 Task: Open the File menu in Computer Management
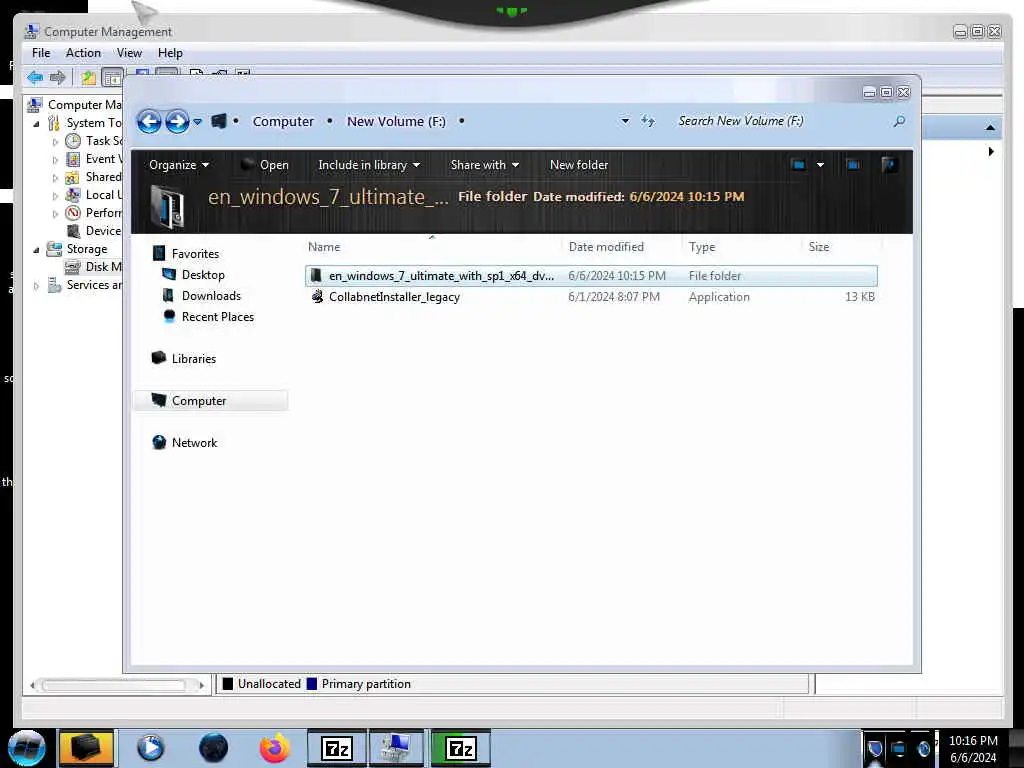tap(40, 53)
